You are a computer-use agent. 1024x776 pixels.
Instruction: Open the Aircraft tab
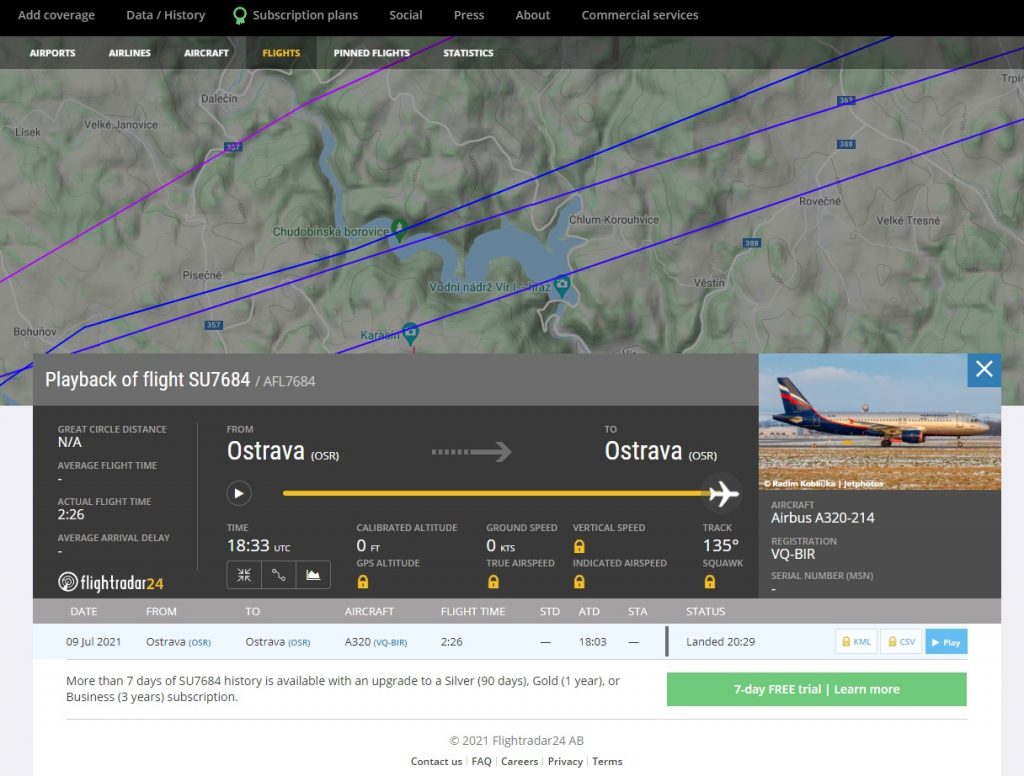(206, 53)
